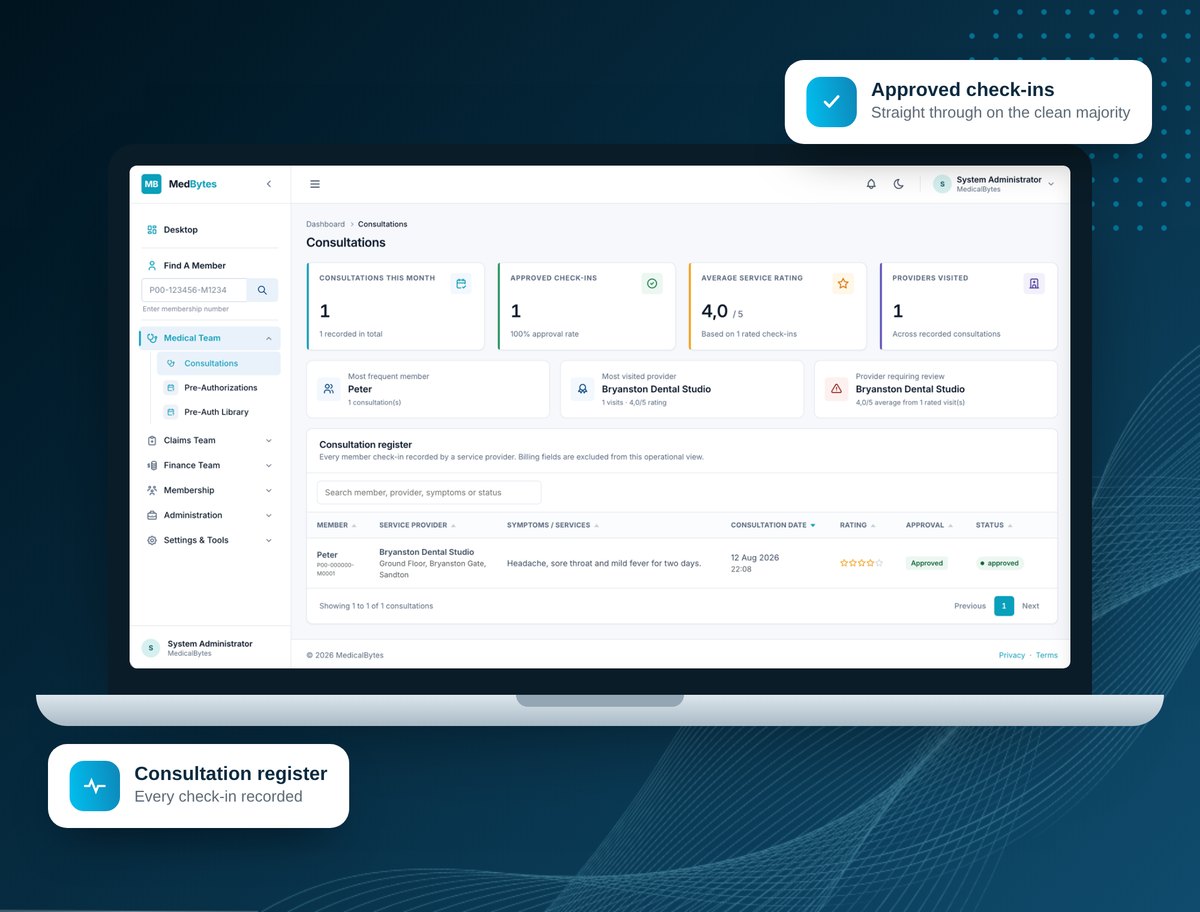Click the Dashboard breadcrumb link
Viewport: 1200px width, 912px height.
pyautogui.click(x=325, y=224)
